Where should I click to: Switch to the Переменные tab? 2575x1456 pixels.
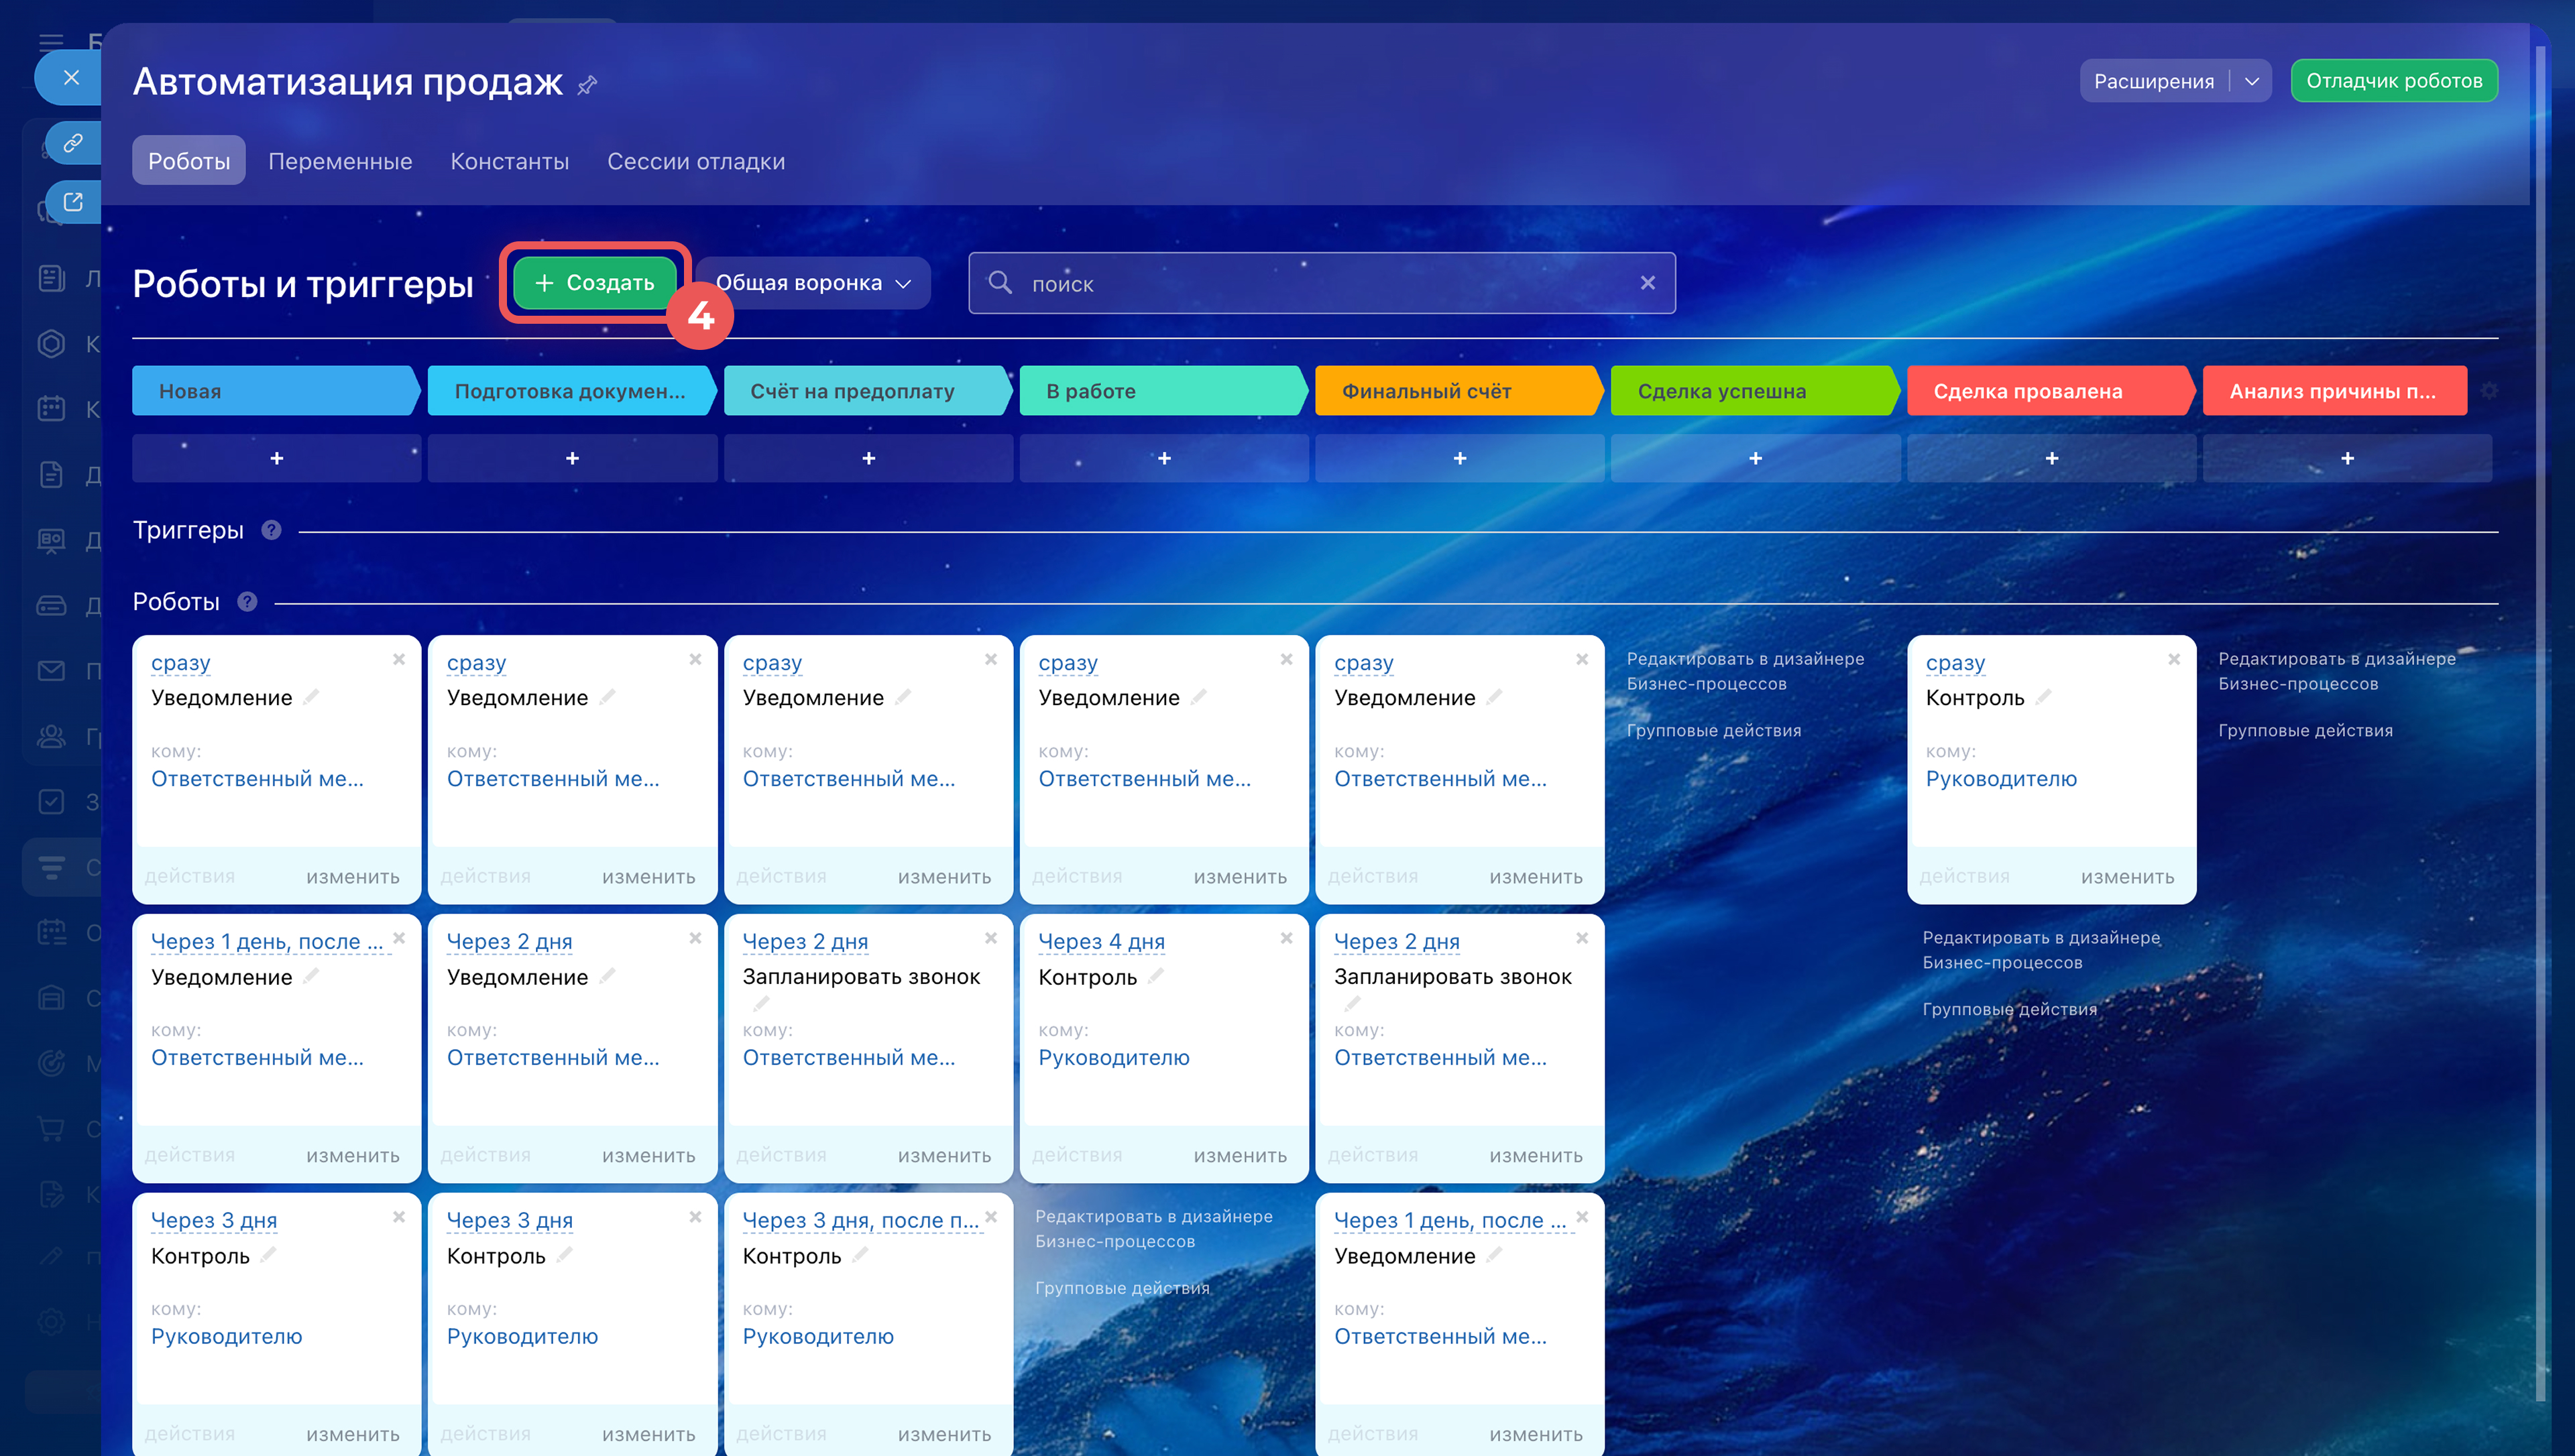click(x=340, y=161)
